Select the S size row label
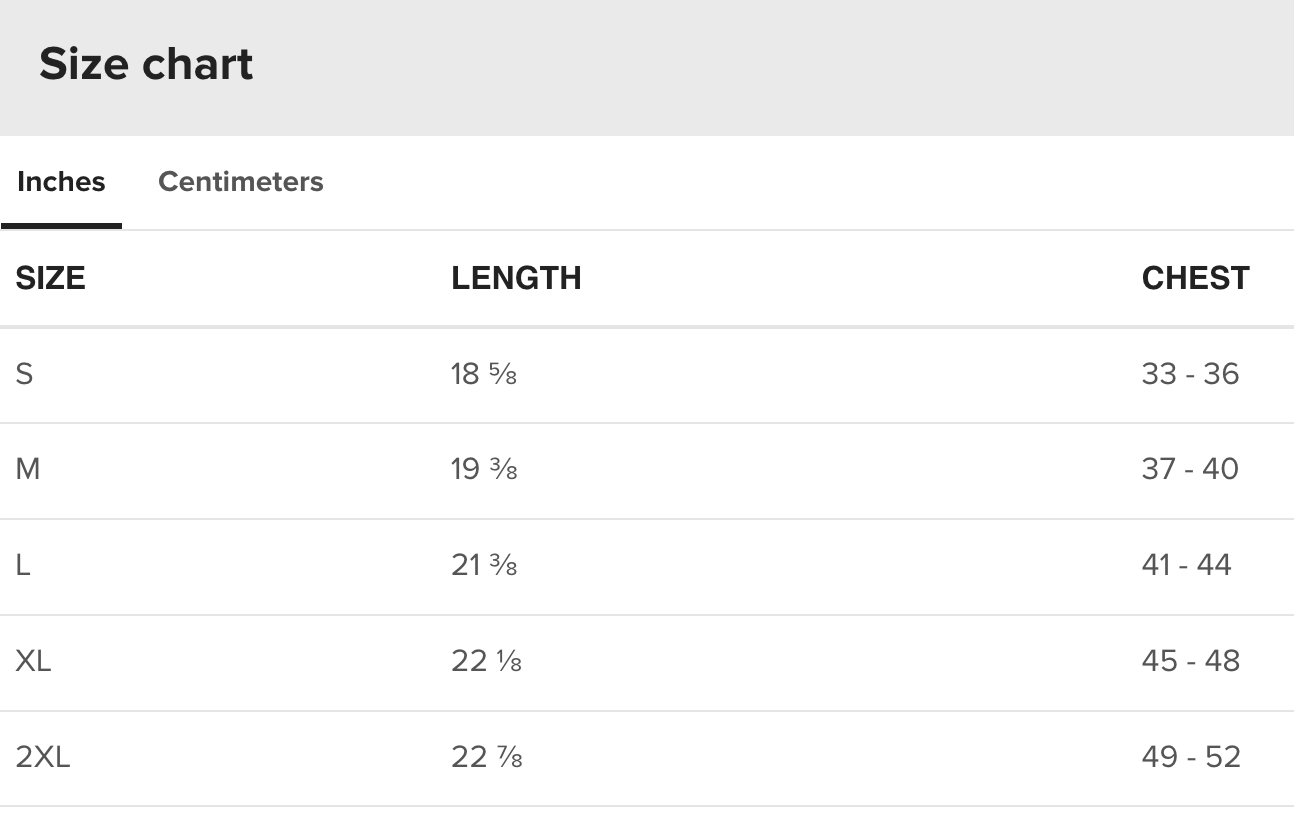 pyautogui.click(x=25, y=374)
